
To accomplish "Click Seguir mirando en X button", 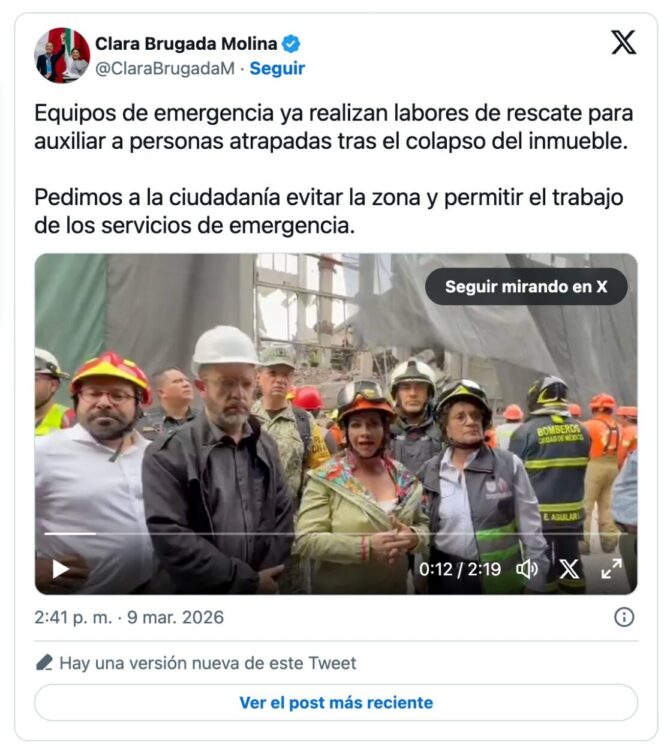I will (x=526, y=287).
